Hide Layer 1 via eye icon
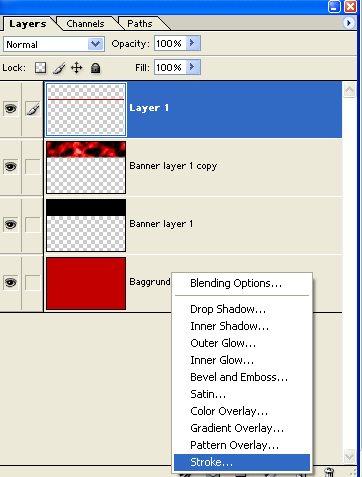 click(10, 109)
